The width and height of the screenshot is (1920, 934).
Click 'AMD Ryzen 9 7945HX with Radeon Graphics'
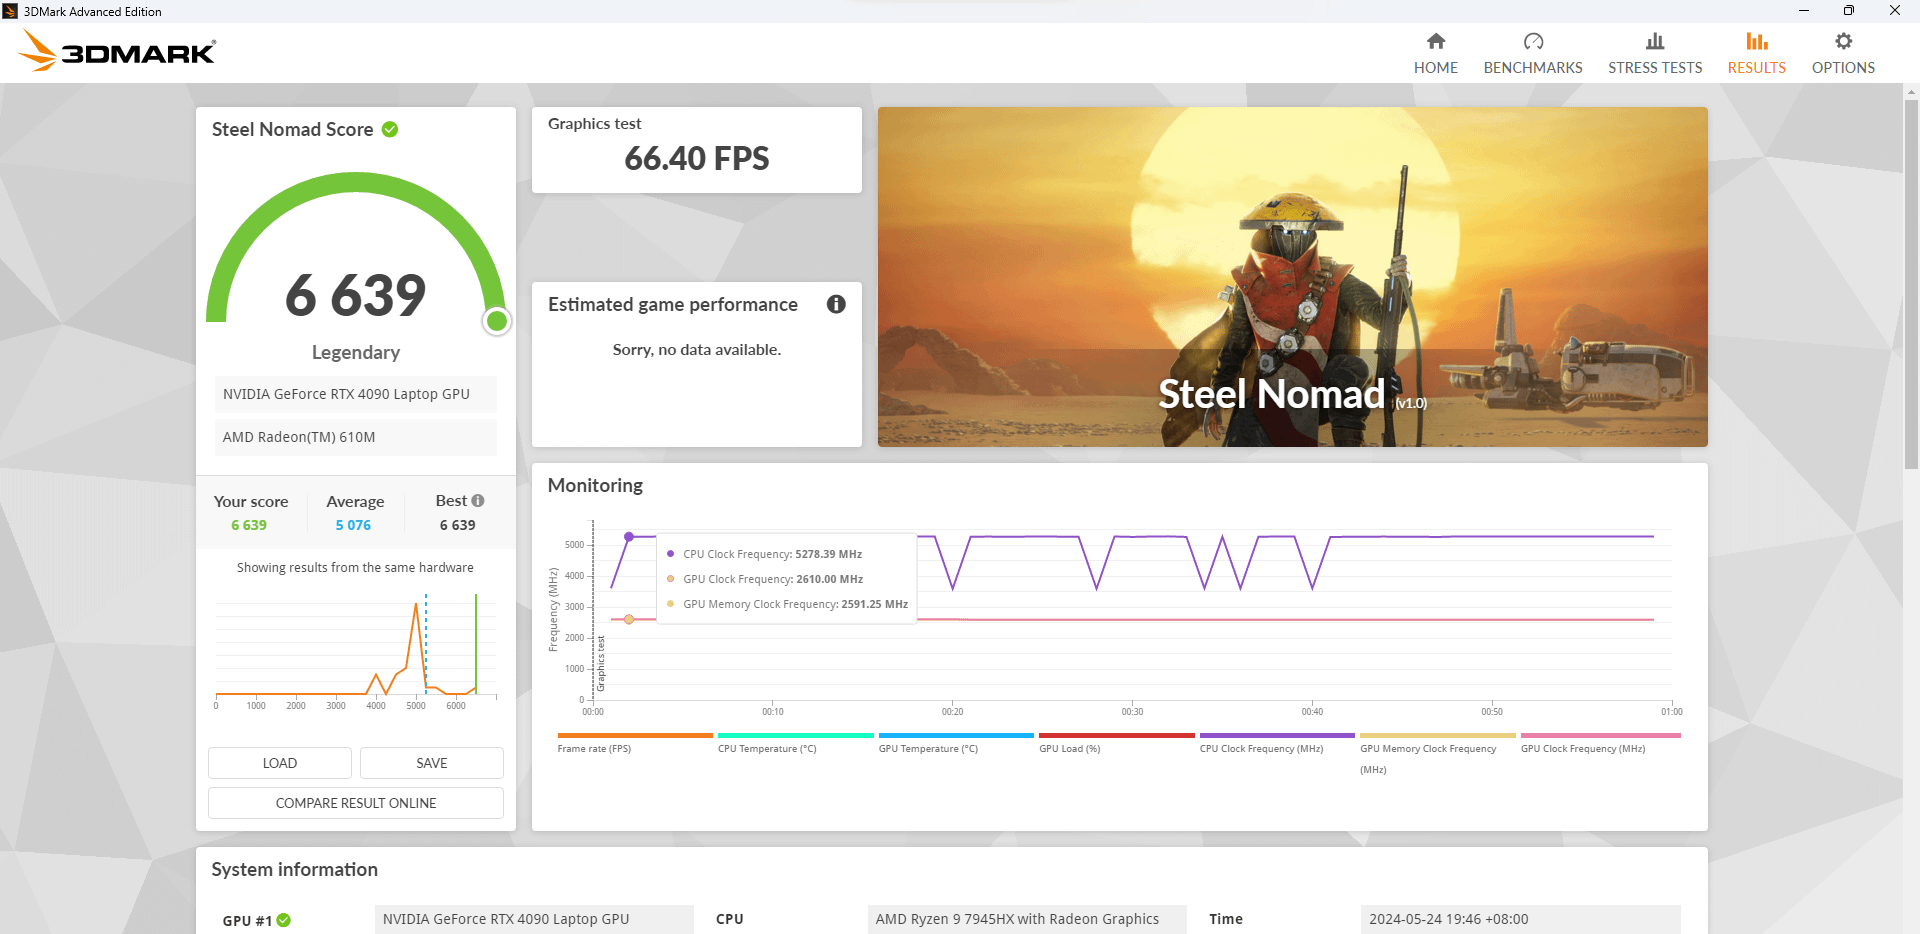point(1027,919)
